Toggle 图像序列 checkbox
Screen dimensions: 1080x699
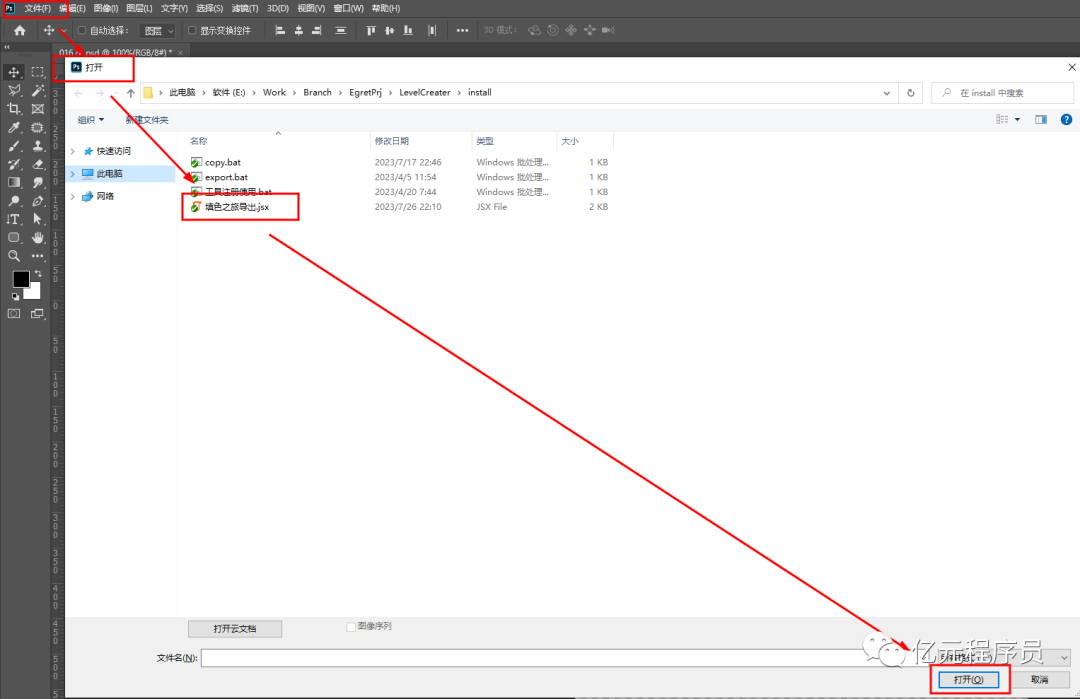pos(351,627)
